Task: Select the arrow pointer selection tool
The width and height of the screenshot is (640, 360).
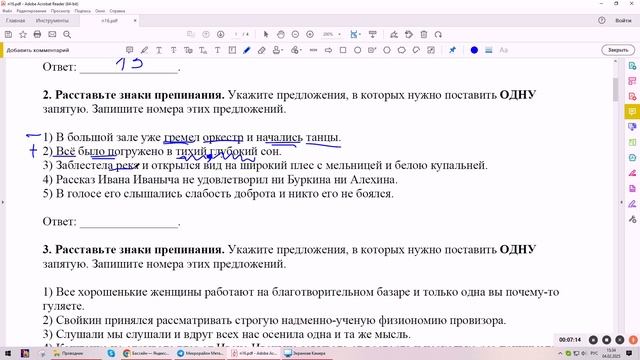Action: tap(266, 35)
